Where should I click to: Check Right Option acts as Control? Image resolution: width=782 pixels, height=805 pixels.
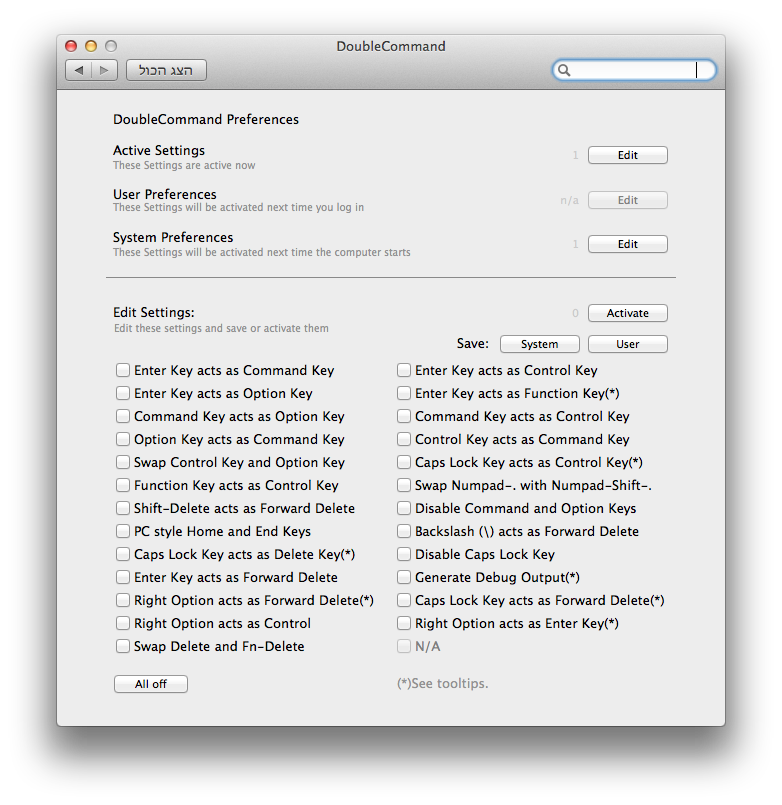click(x=123, y=623)
